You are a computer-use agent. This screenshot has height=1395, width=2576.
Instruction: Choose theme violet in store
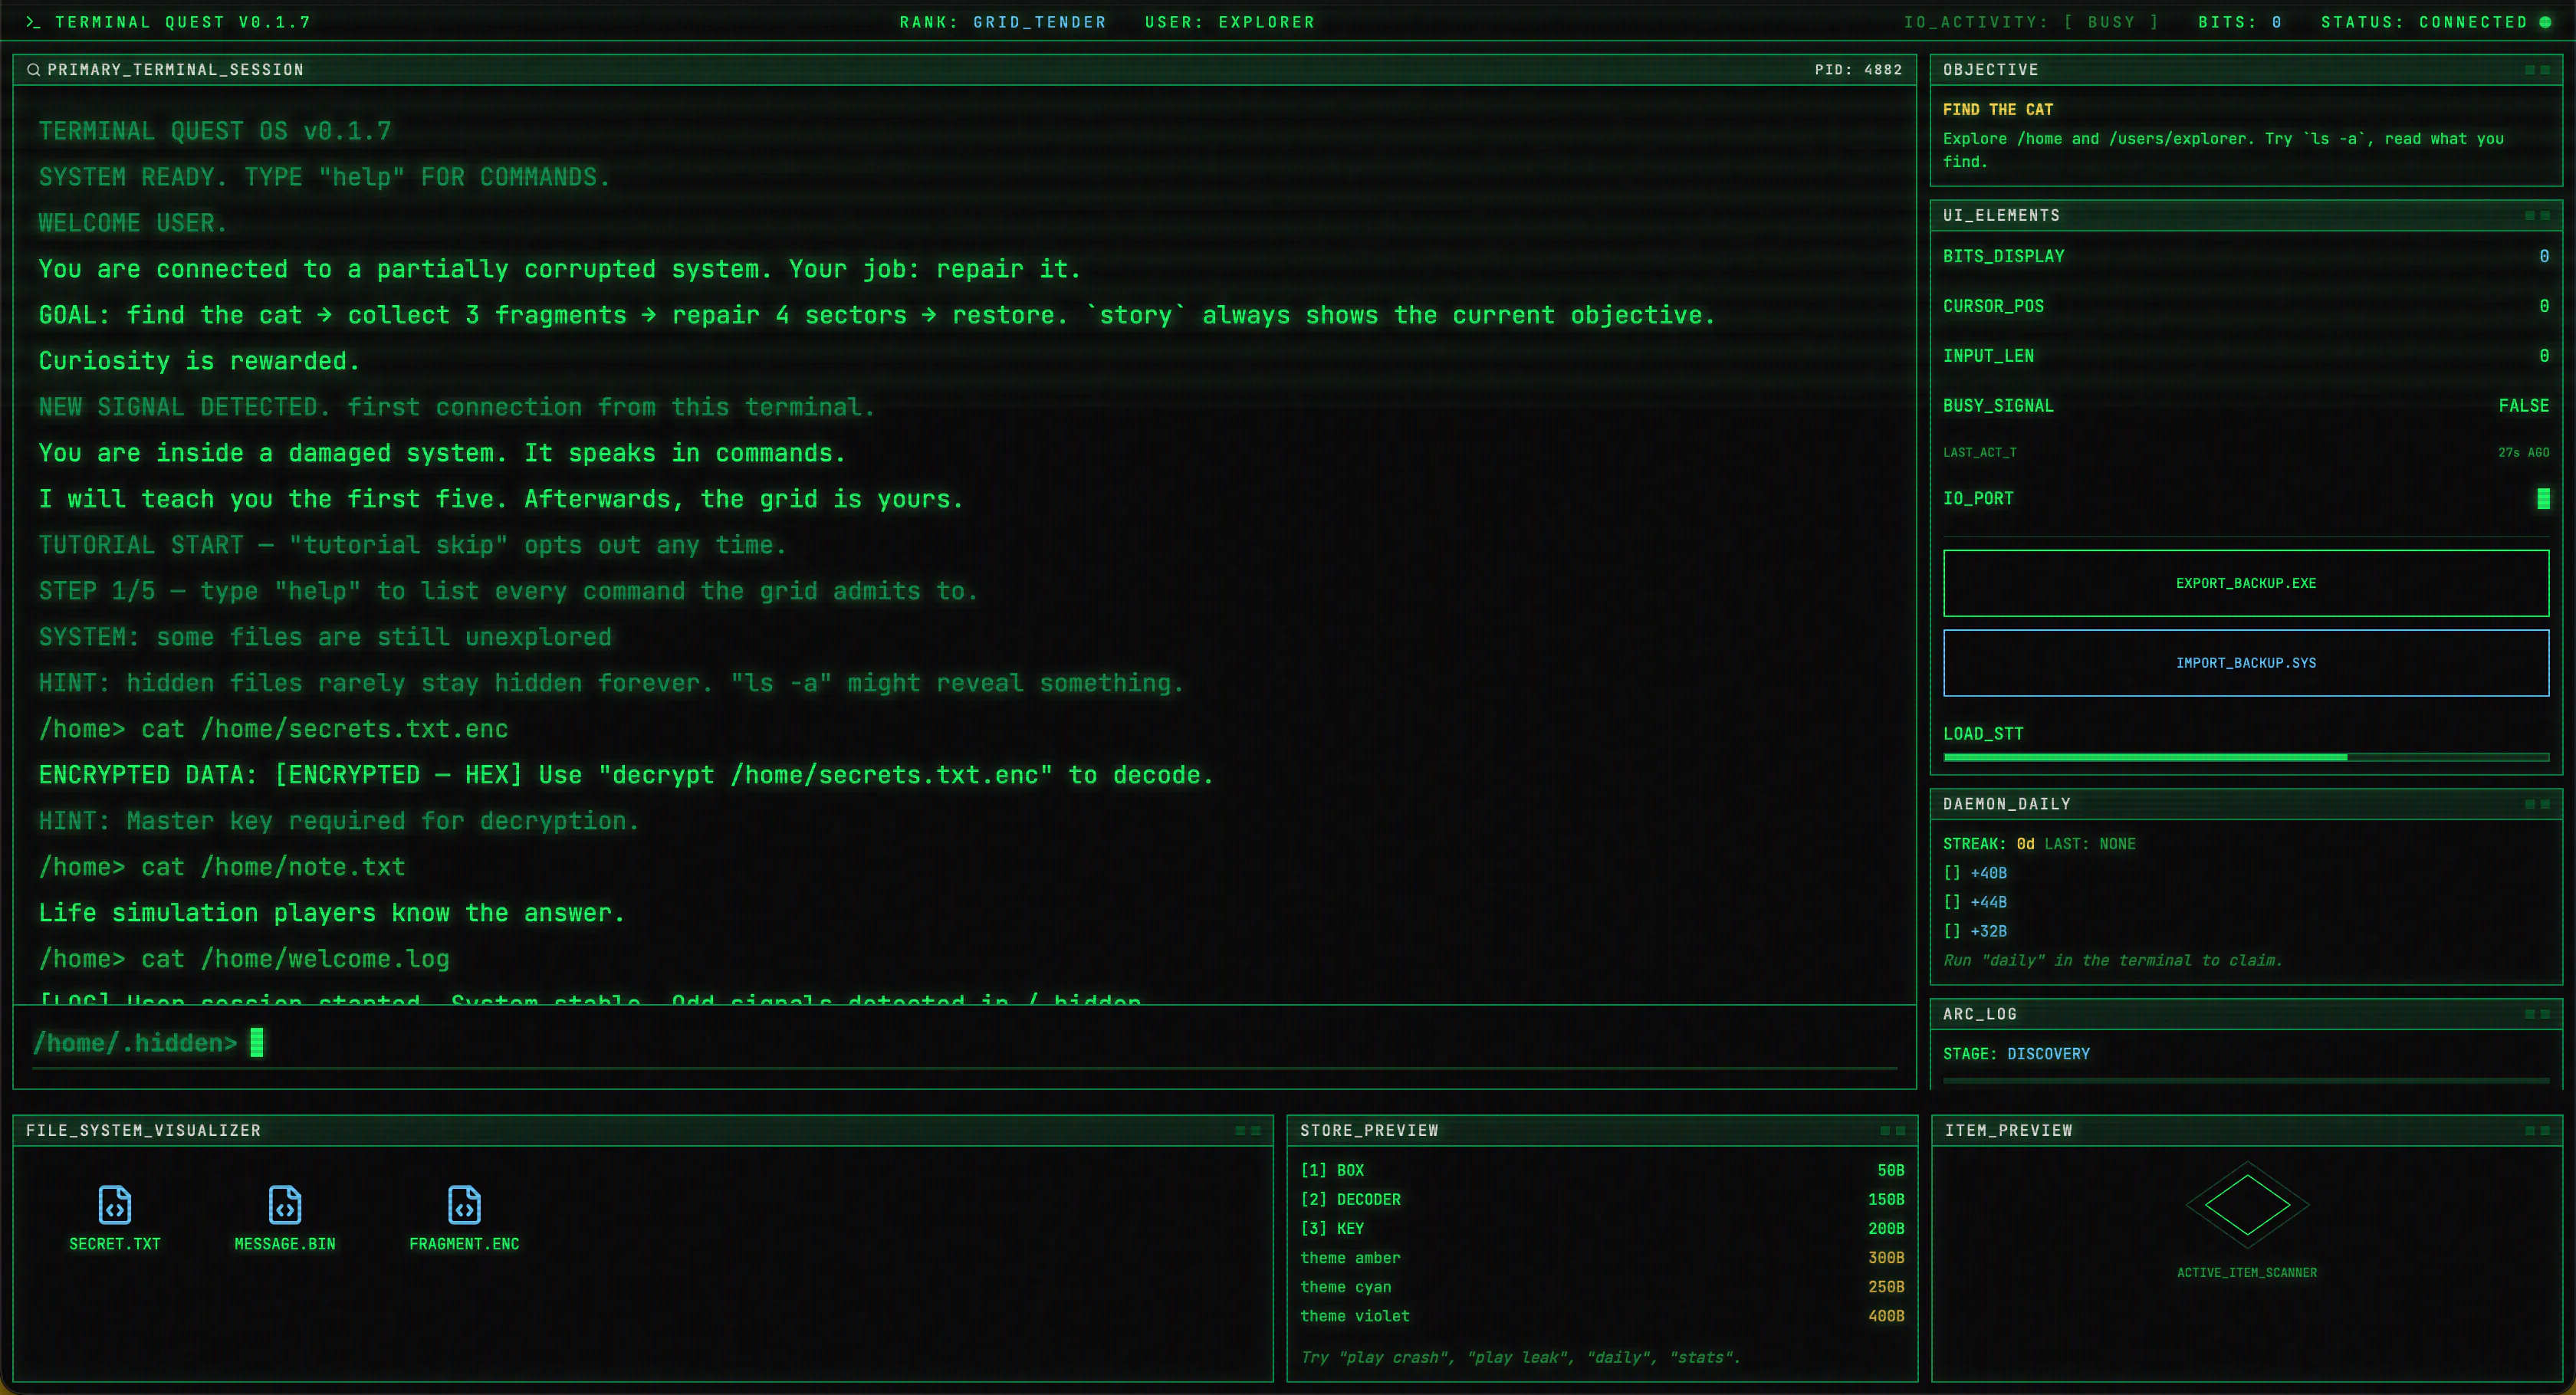click(1602, 1316)
